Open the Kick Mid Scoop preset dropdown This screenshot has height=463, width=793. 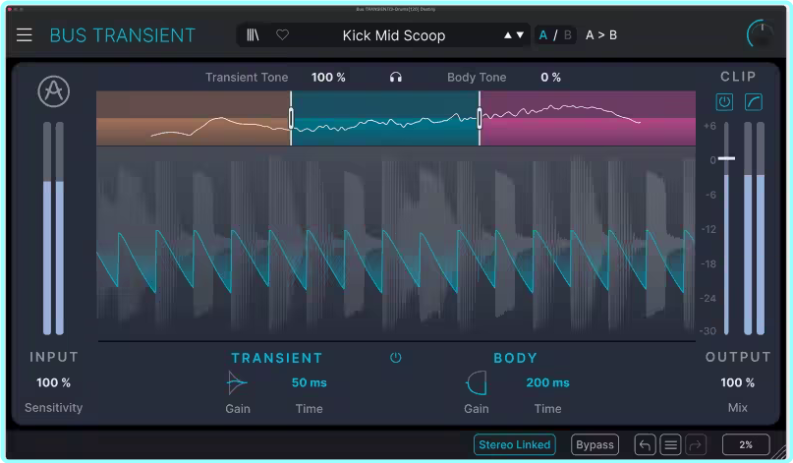(x=394, y=35)
